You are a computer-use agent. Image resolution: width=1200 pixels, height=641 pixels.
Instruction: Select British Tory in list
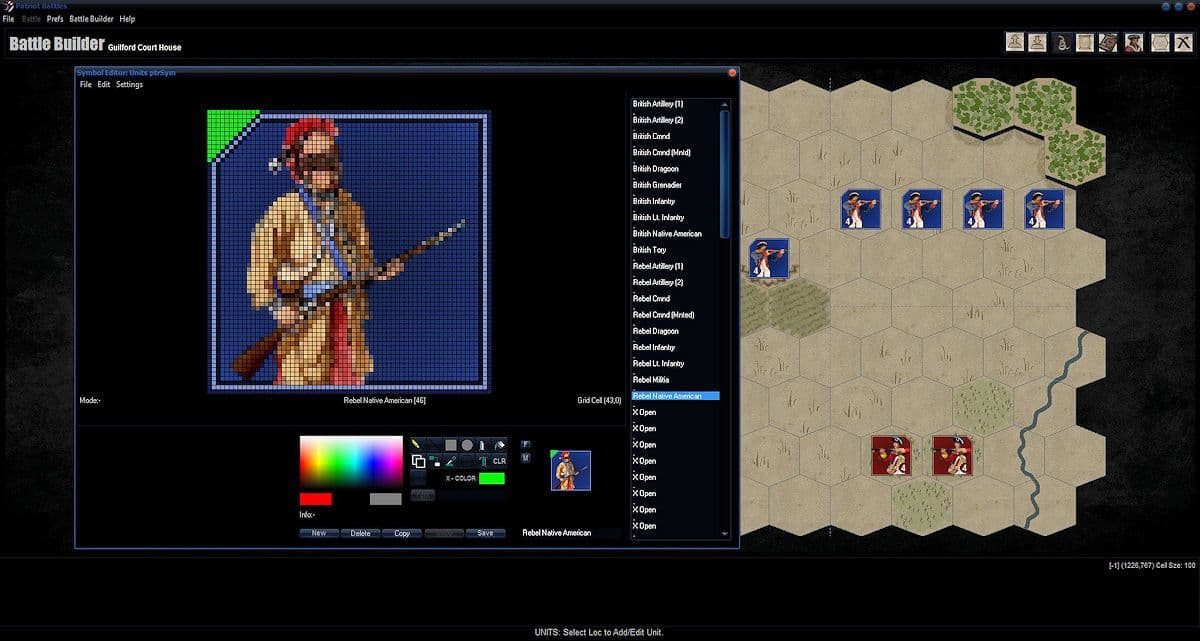[x=649, y=250]
